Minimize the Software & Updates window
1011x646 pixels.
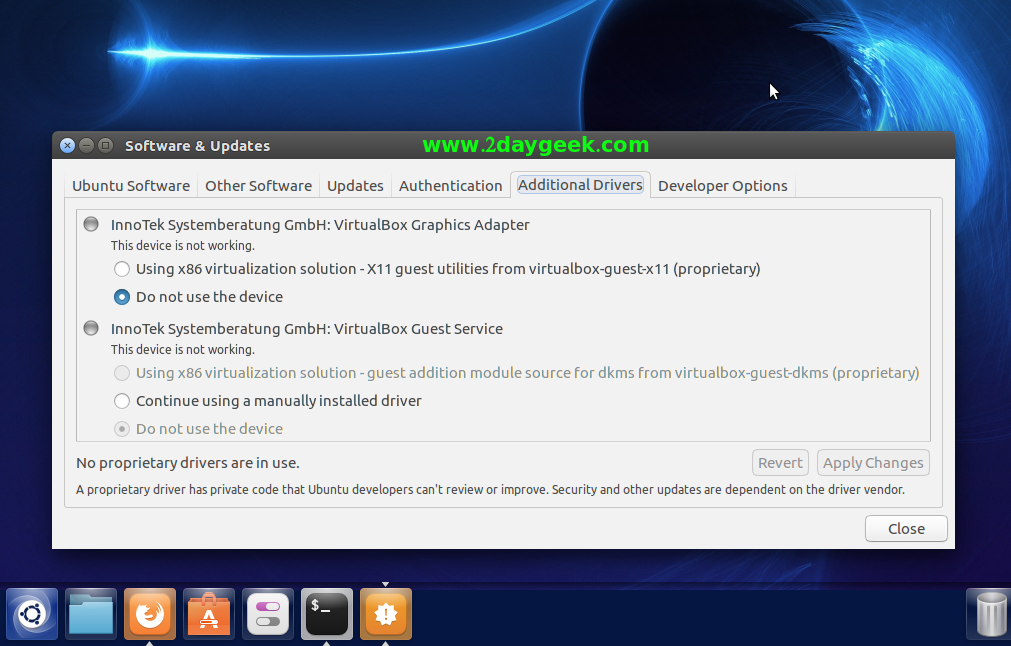(x=86, y=146)
